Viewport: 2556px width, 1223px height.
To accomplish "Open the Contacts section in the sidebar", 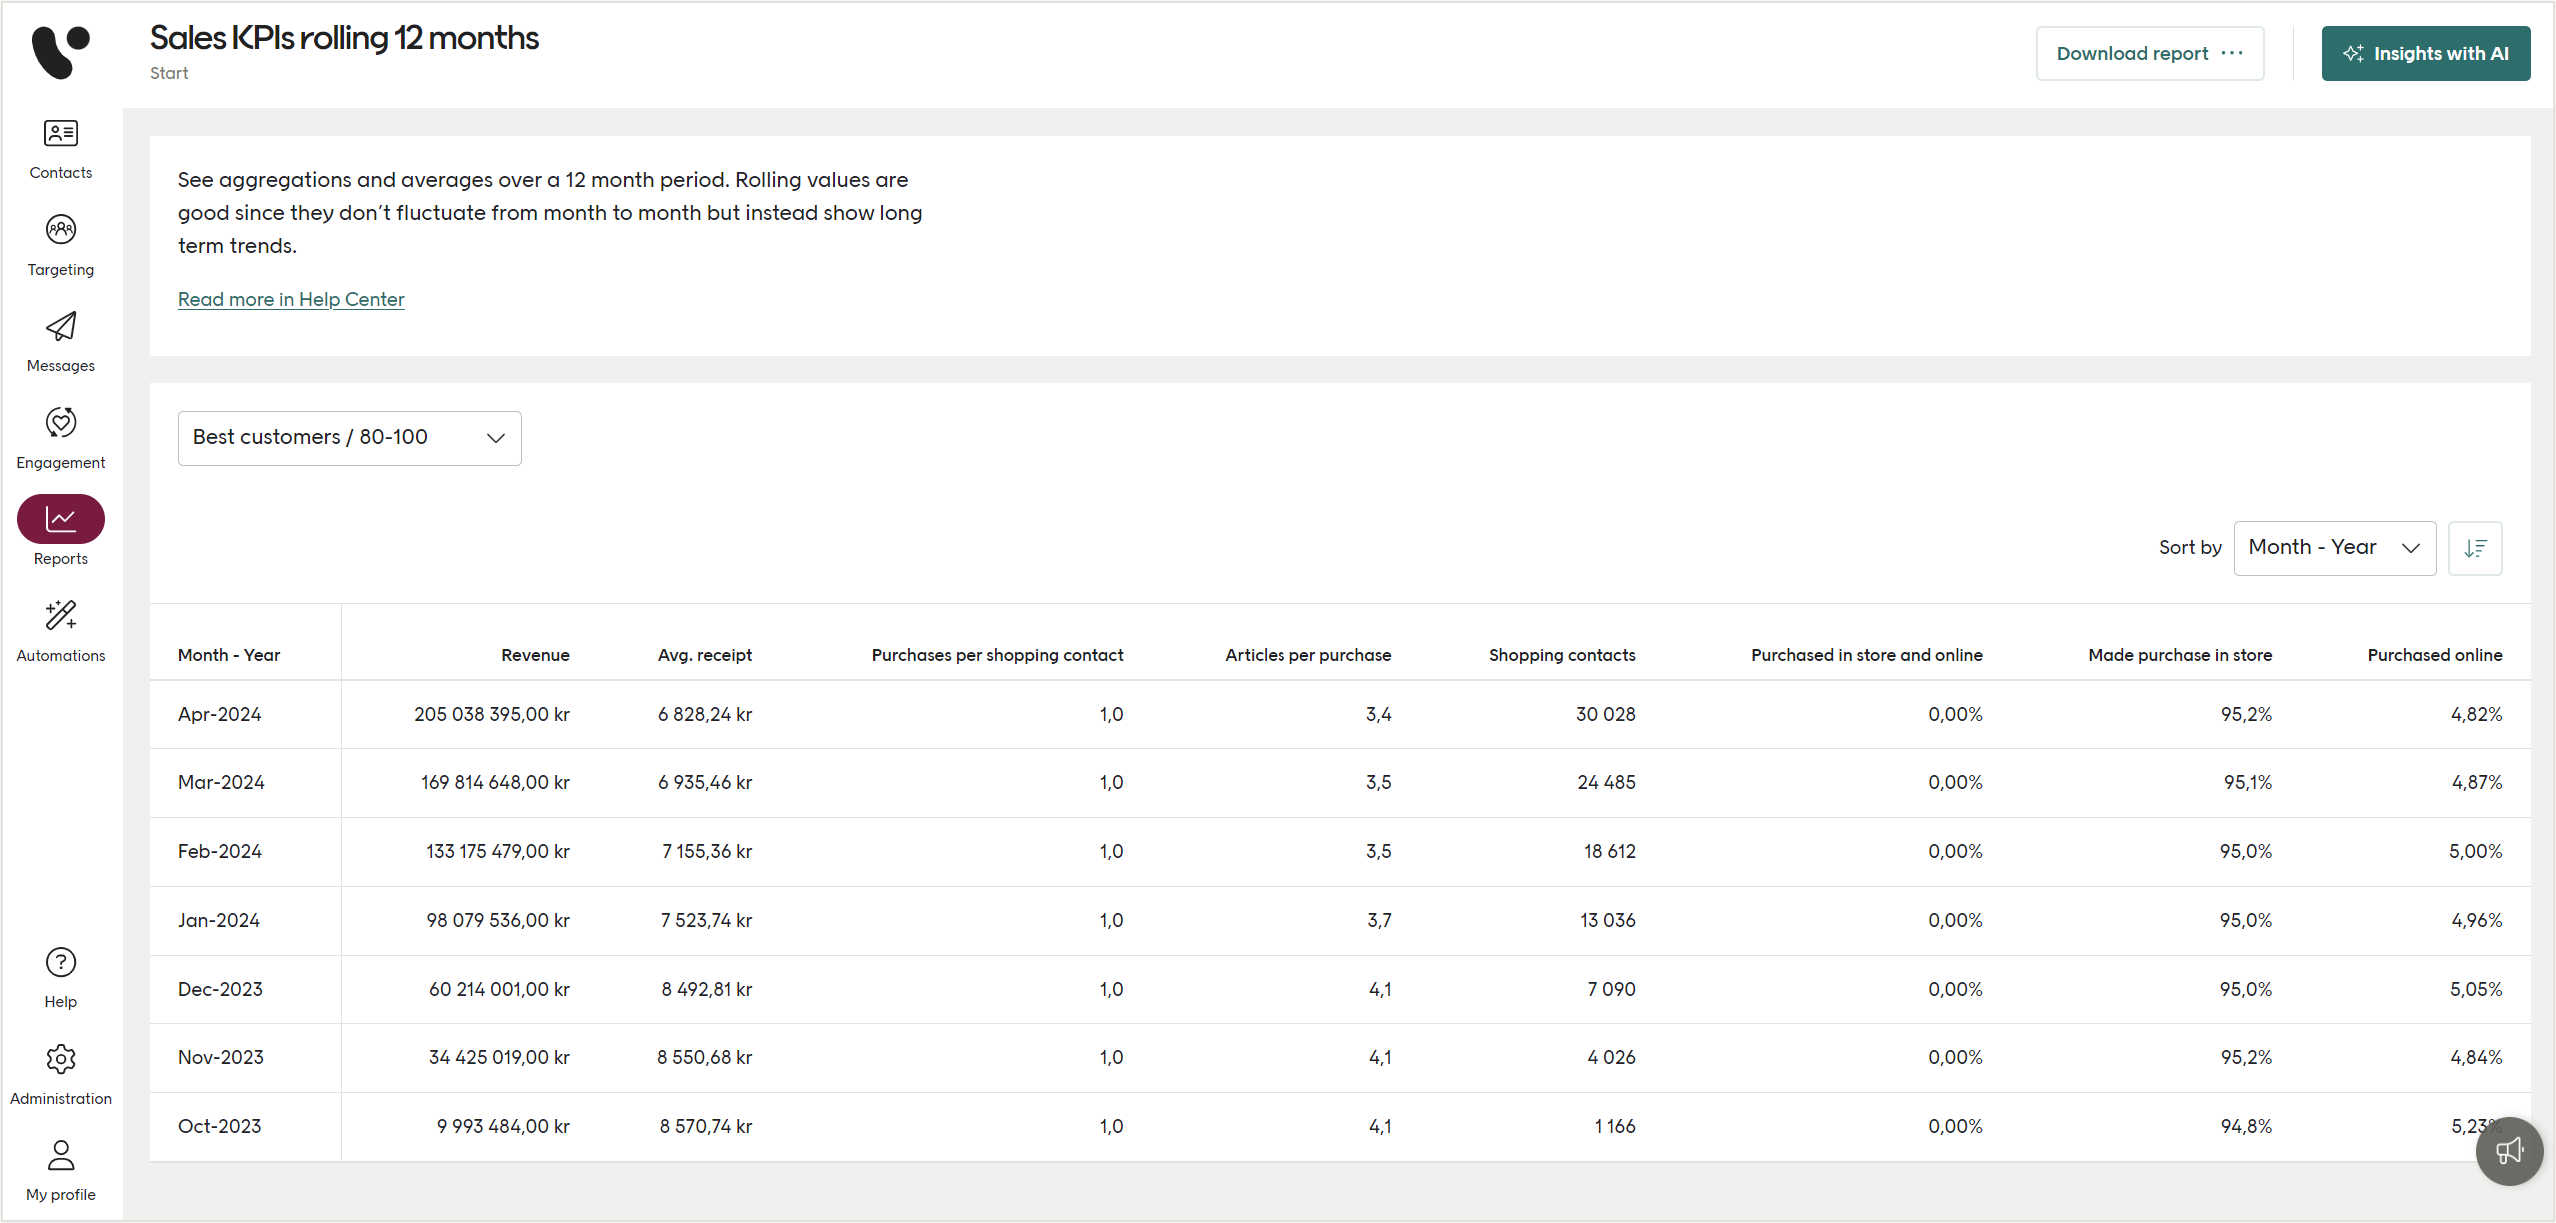I will point(60,148).
